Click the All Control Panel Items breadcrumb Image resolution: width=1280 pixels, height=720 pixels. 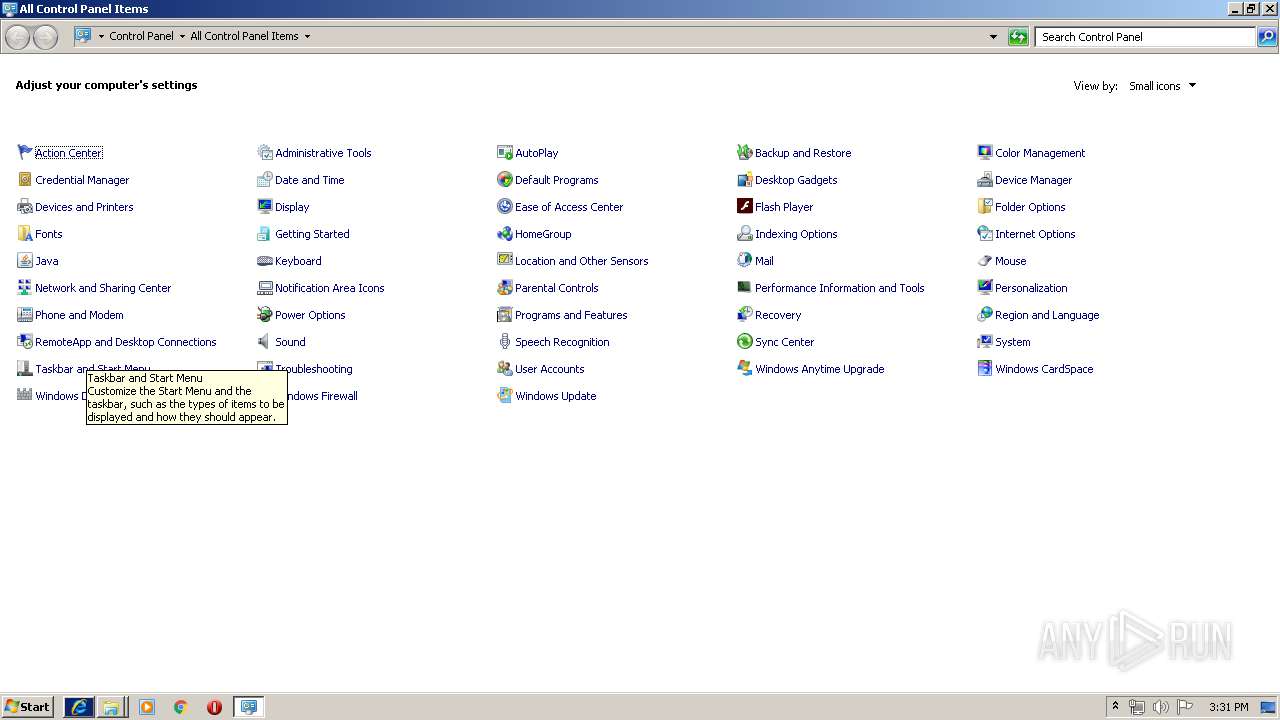244,36
